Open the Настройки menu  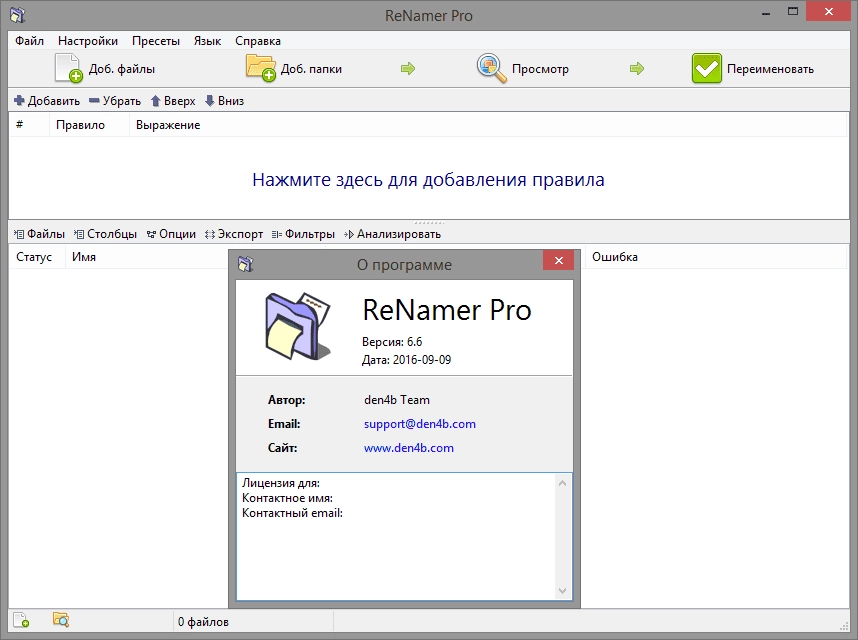(88, 41)
